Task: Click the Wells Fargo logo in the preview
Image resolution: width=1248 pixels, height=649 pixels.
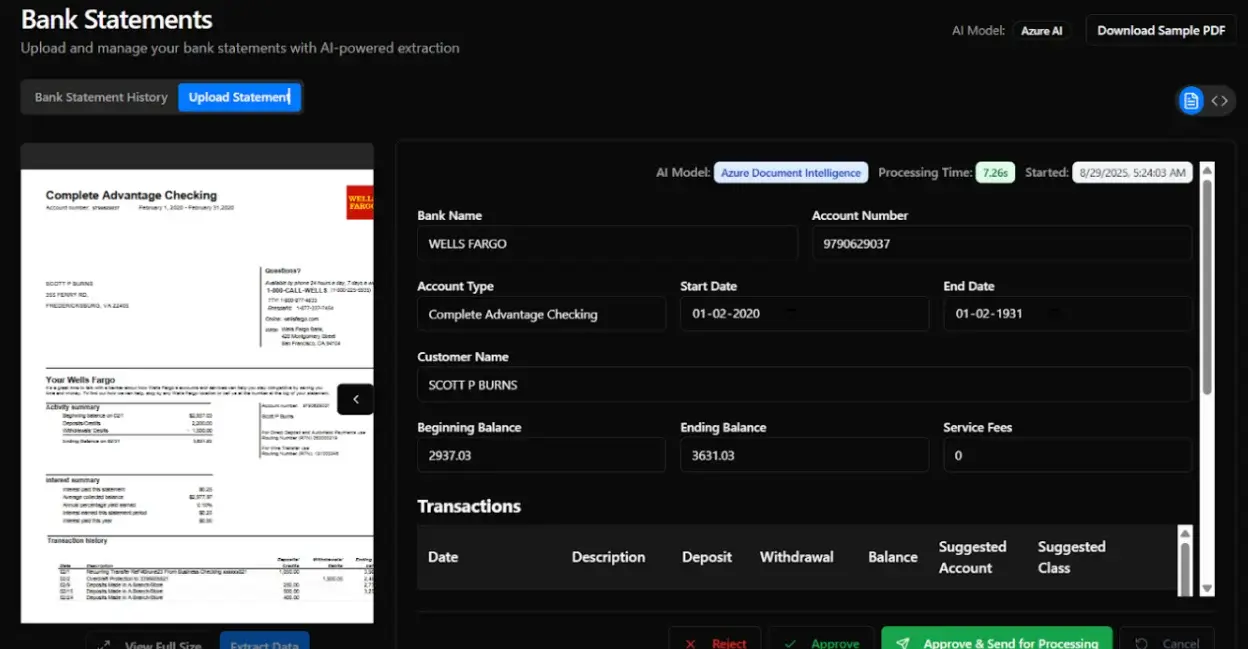Action: point(359,203)
